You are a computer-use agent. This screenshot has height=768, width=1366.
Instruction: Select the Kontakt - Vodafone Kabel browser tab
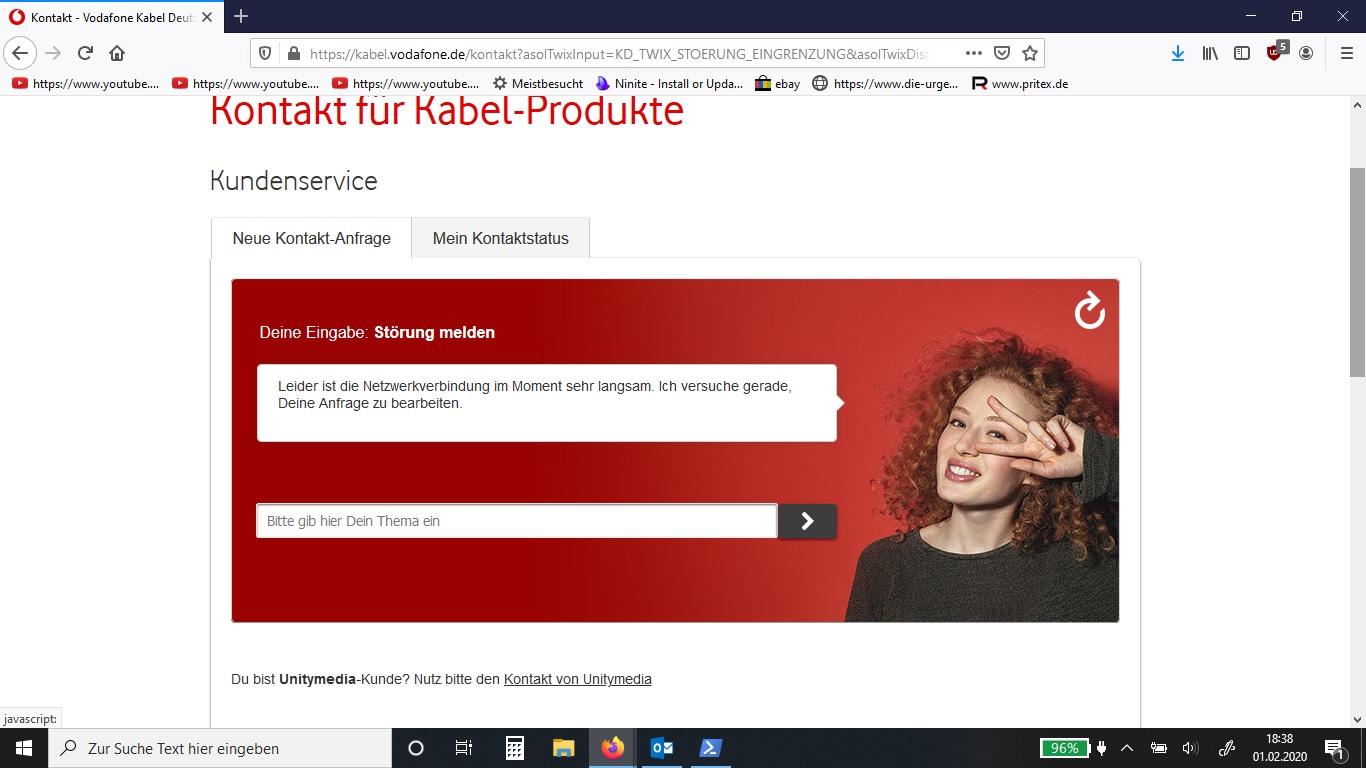[110, 17]
